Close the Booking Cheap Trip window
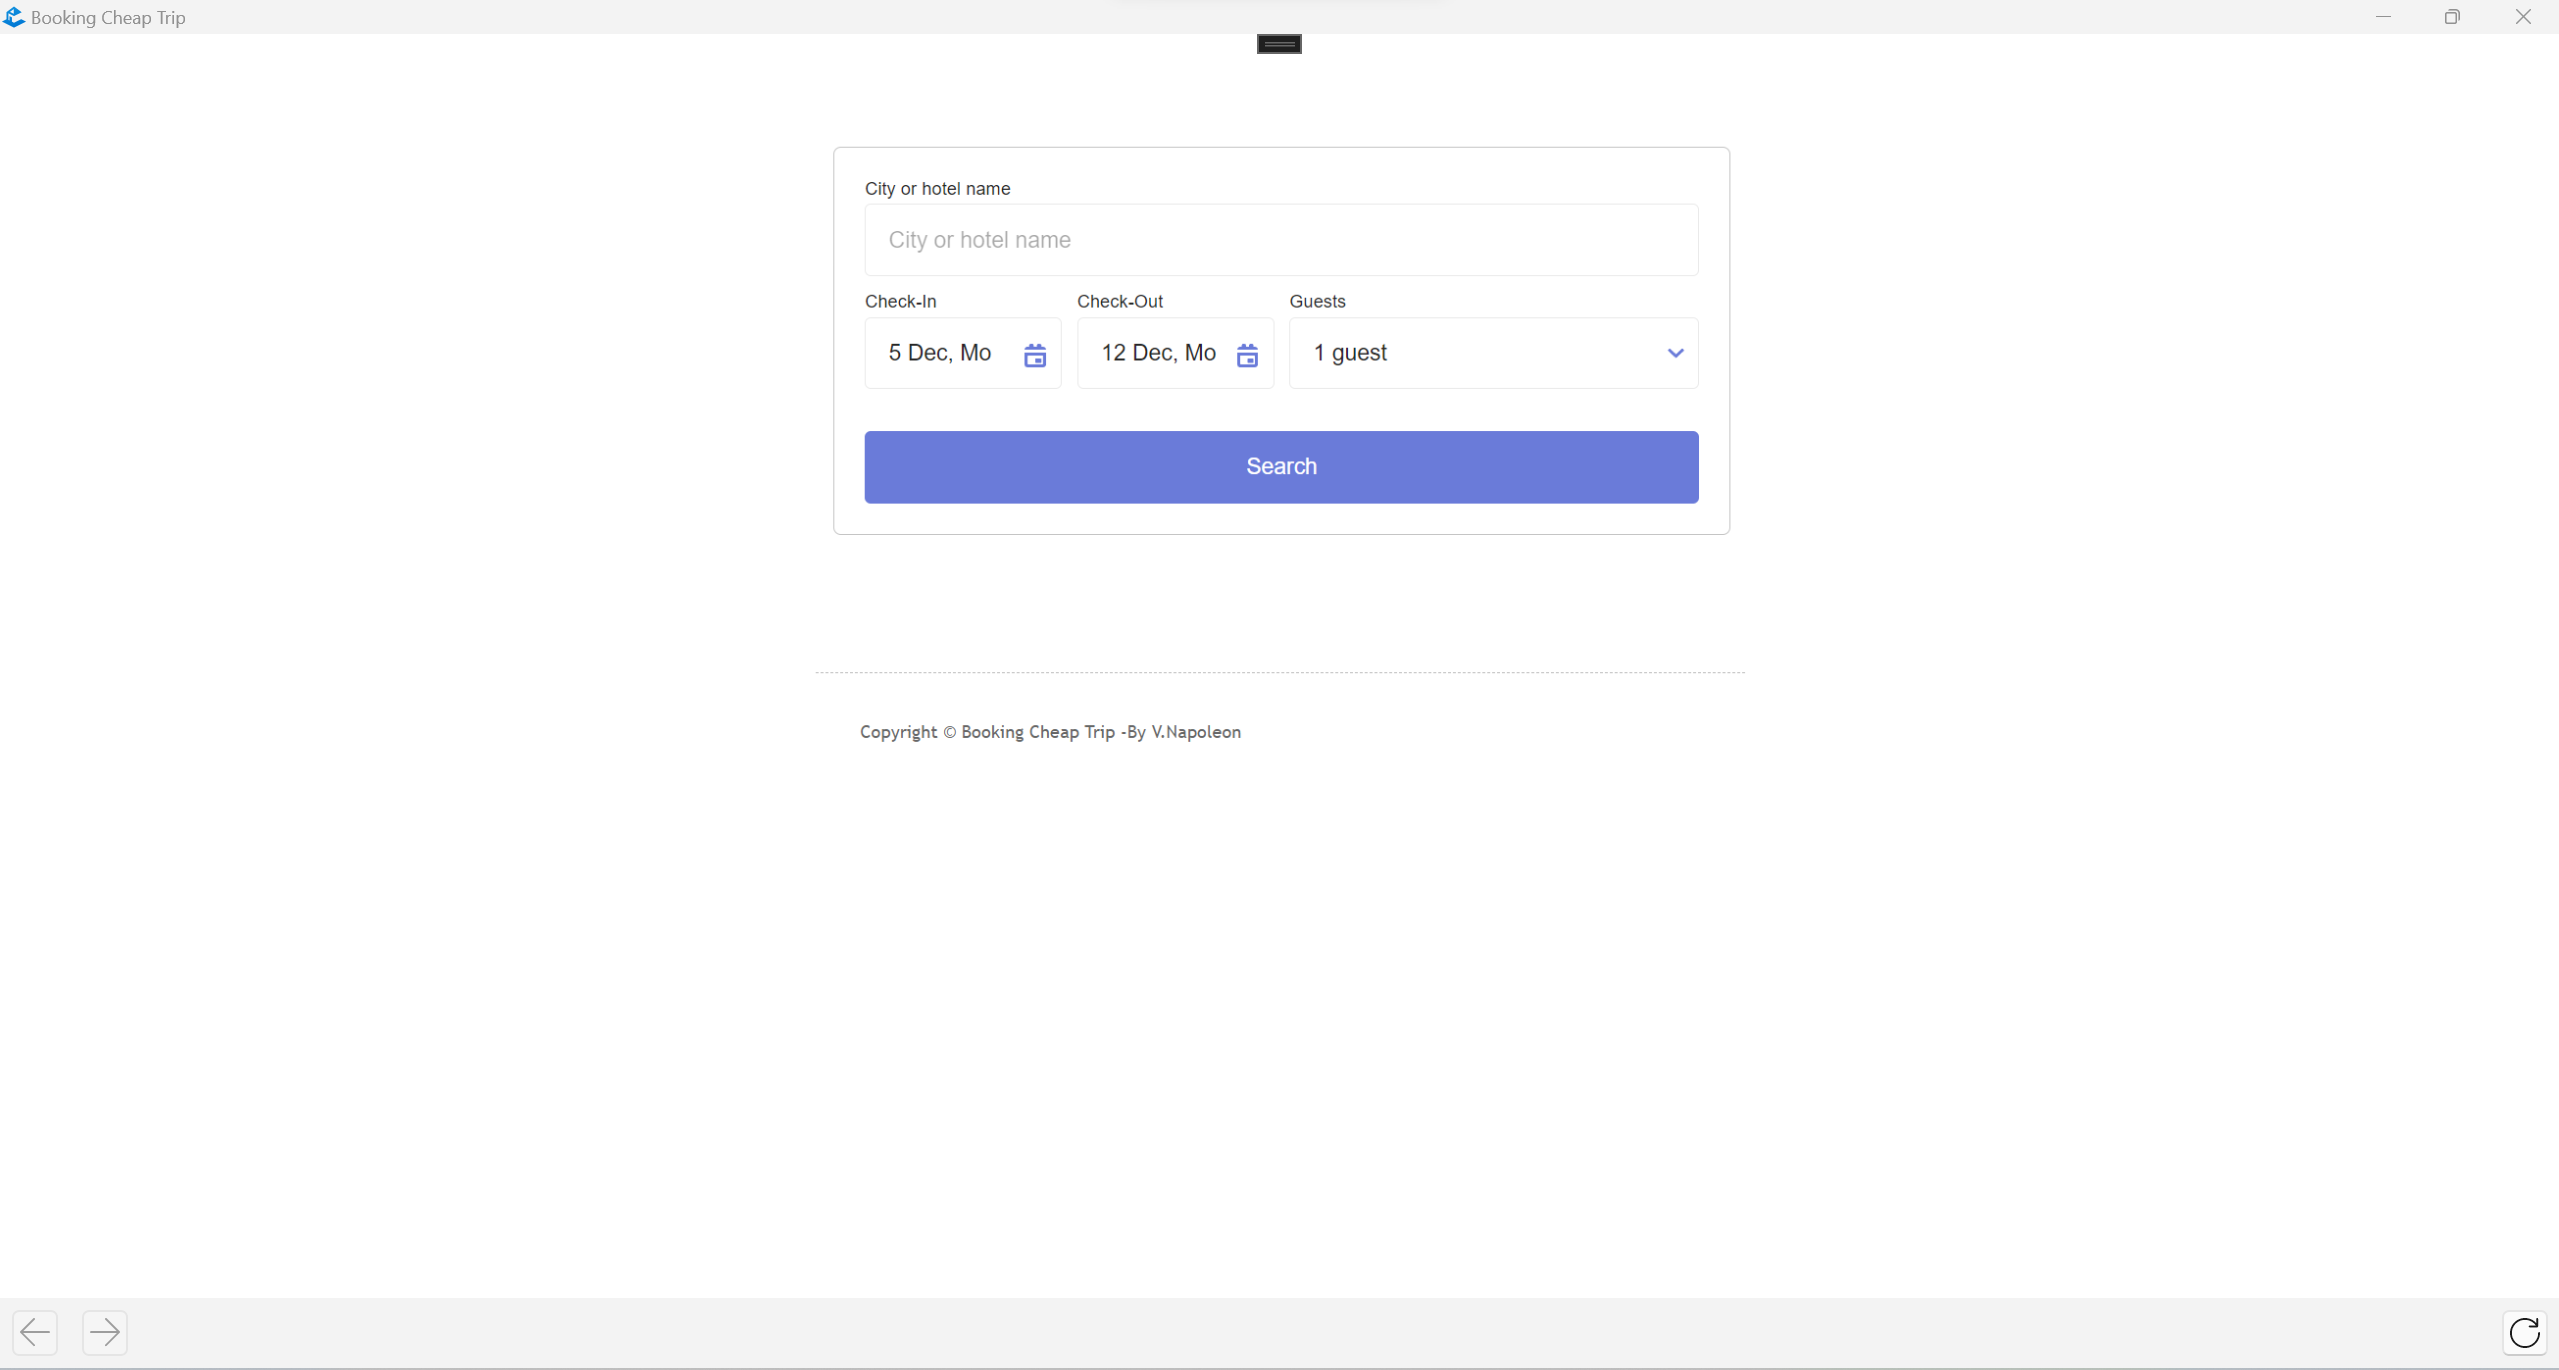The image size is (2559, 1370). 2523,17
